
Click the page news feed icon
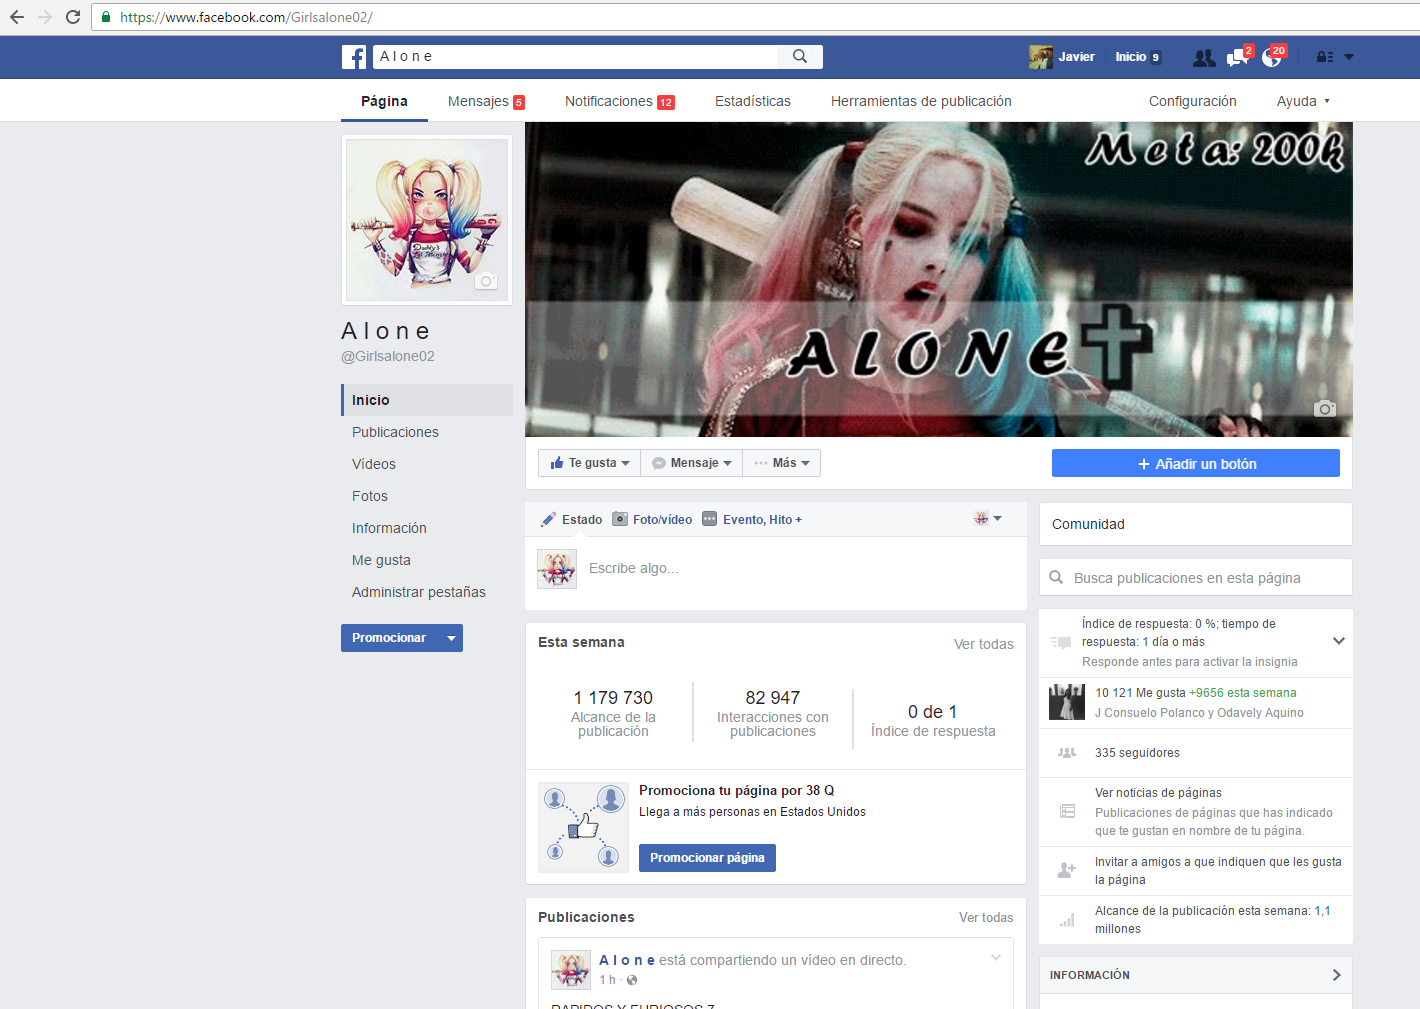(x=1067, y=811)
